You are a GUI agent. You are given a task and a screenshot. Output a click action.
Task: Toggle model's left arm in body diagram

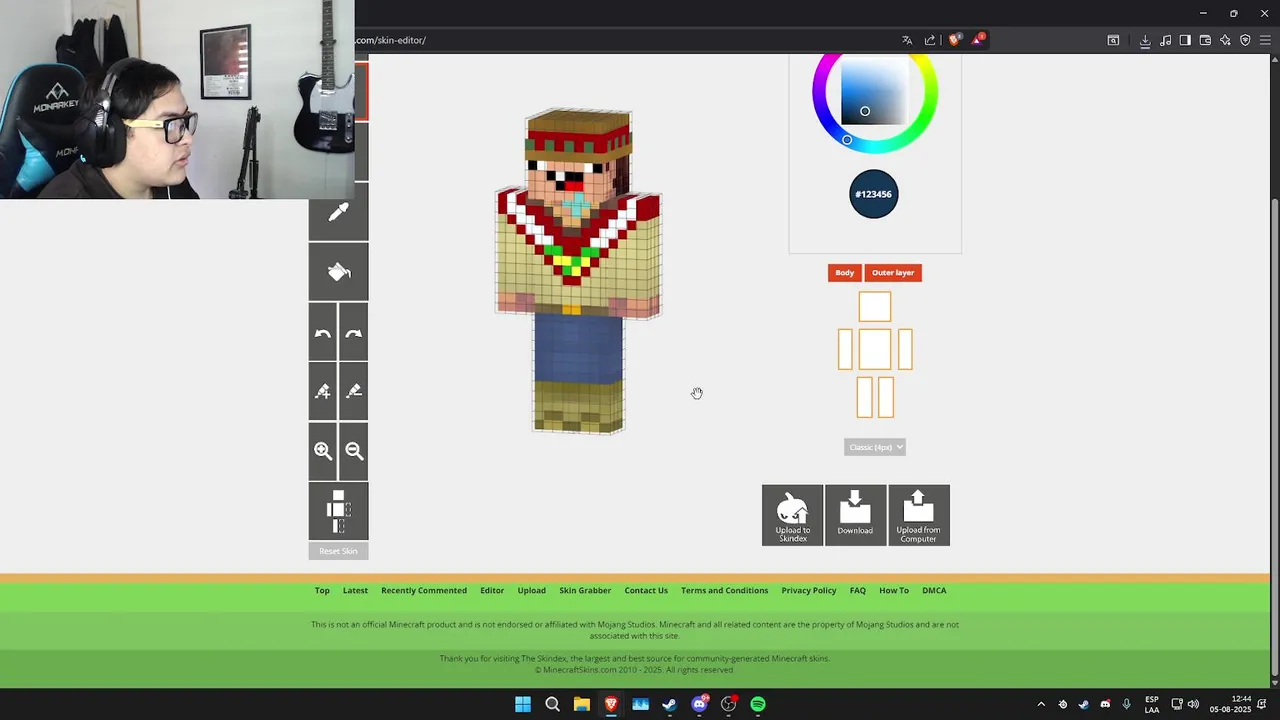(905, 350)
